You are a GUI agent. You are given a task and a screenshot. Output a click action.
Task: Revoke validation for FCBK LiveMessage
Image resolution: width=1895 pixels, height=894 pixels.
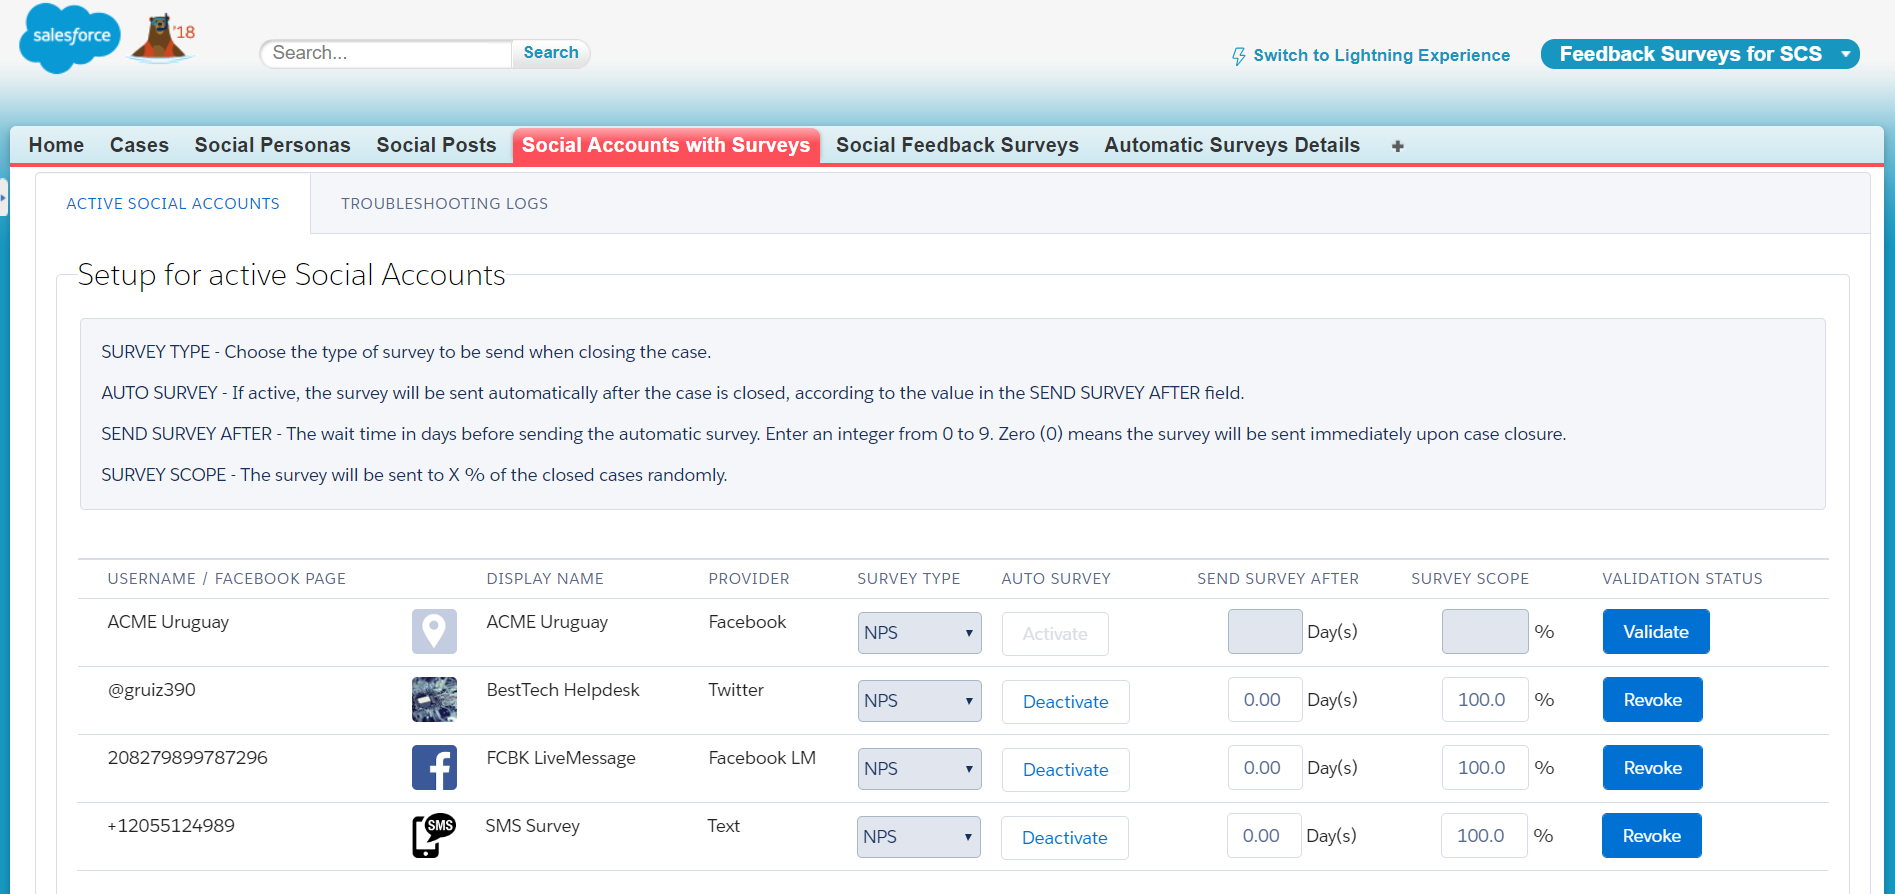pyautogui.click(x=1652, y=768)
